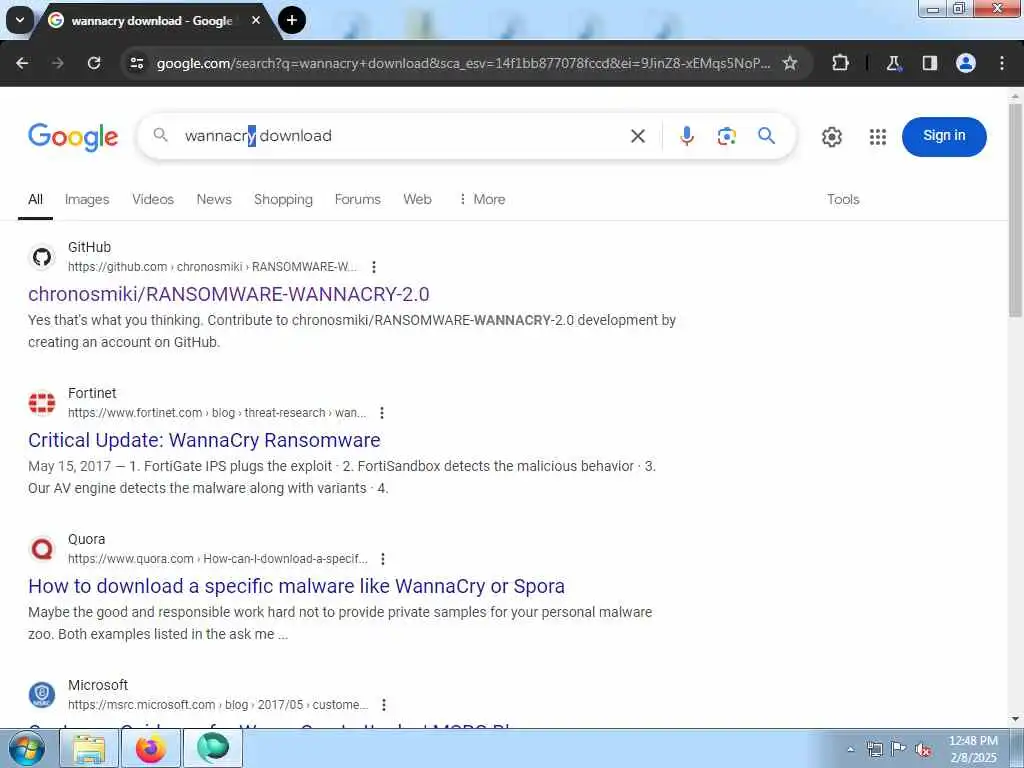The height and width of the screenshot is (768, 1024).
Task: Bookmark this page with the star icon
Action: pos(790,63)
